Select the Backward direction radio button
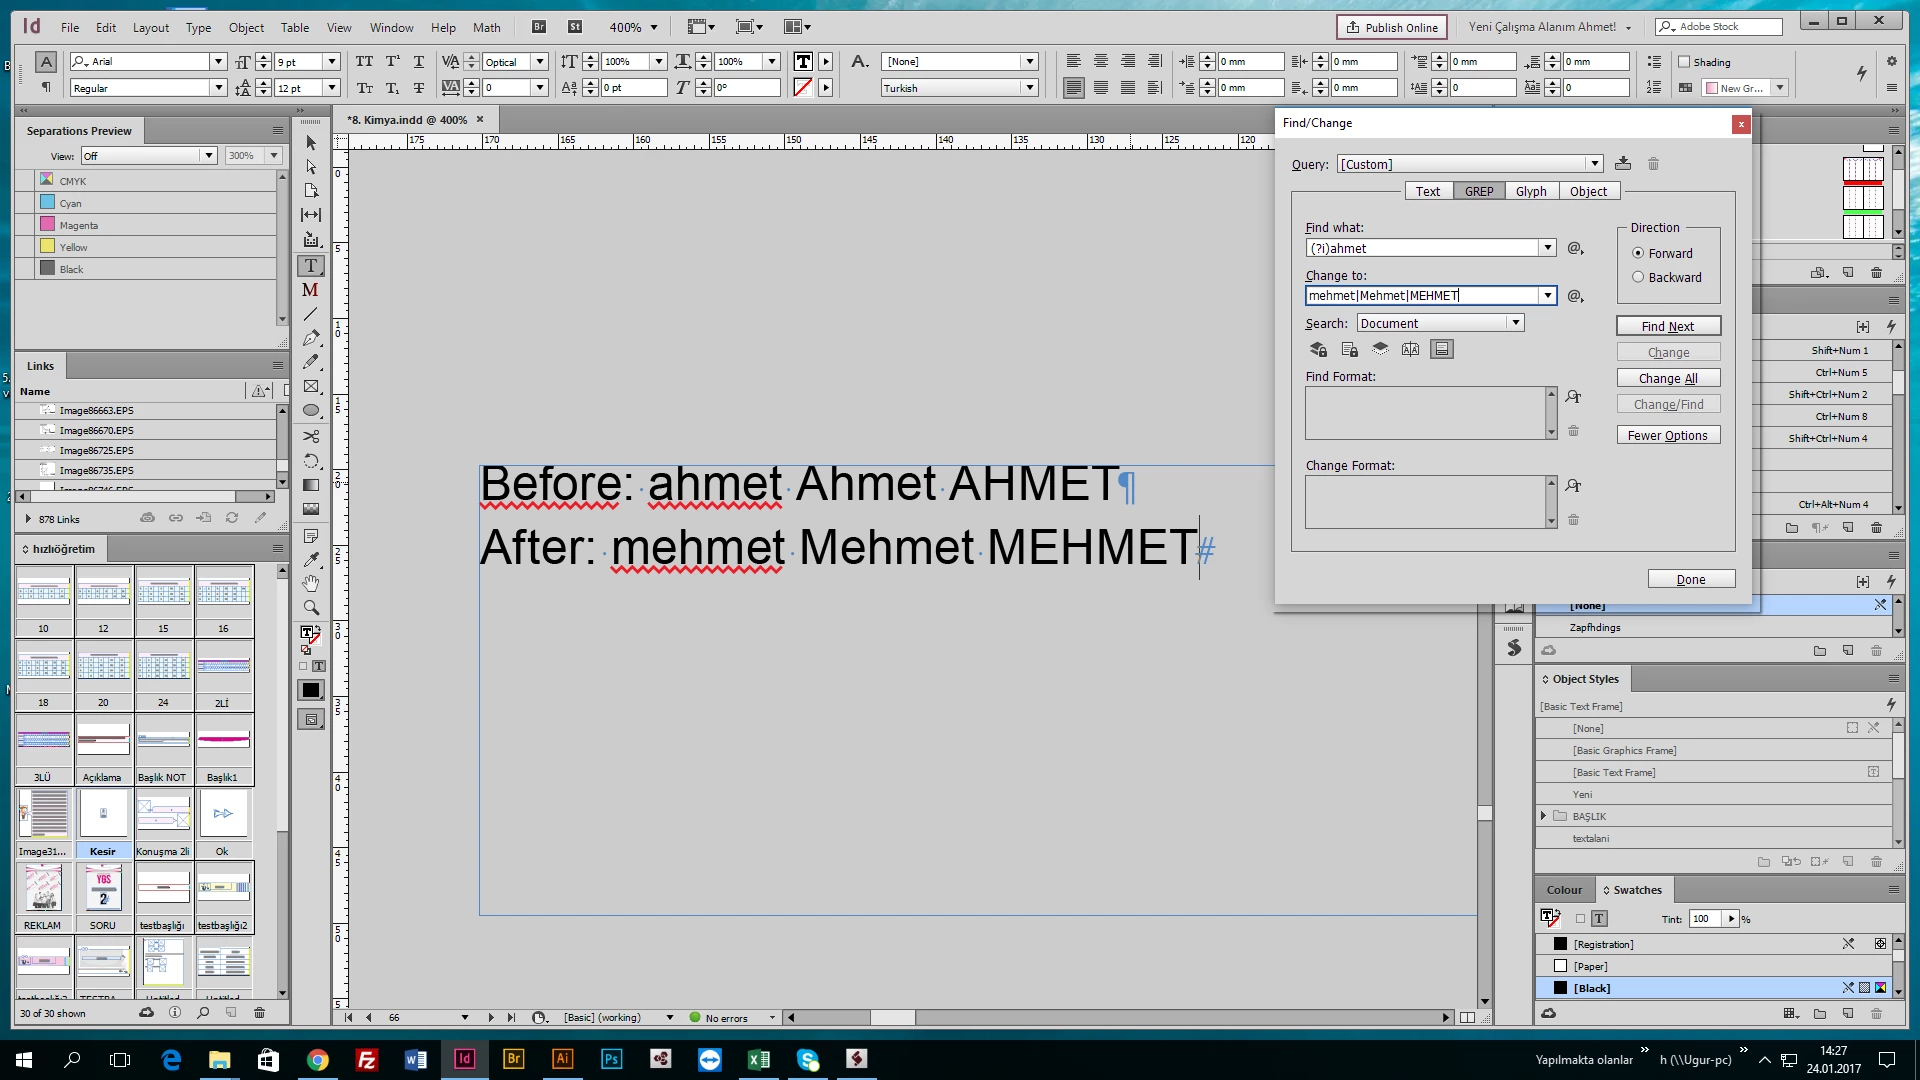 [x=1638, y=278]
